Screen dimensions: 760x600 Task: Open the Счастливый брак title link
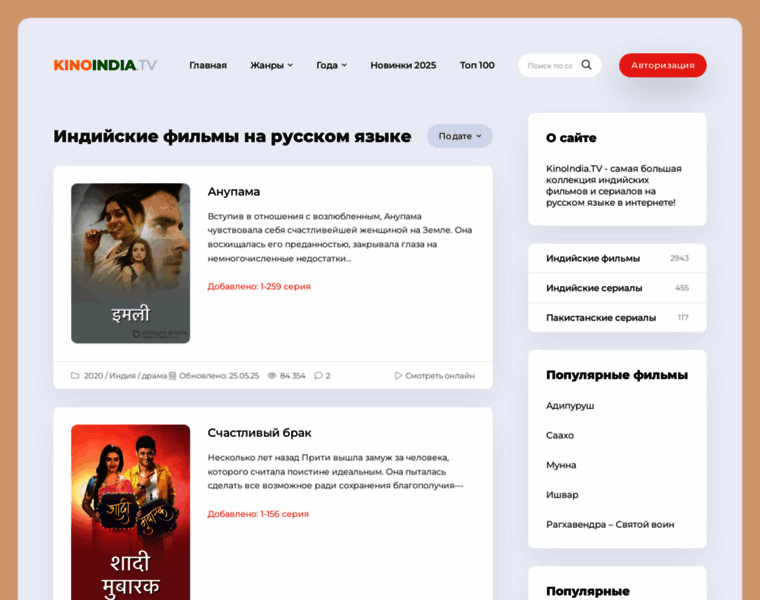pos(259,433)
